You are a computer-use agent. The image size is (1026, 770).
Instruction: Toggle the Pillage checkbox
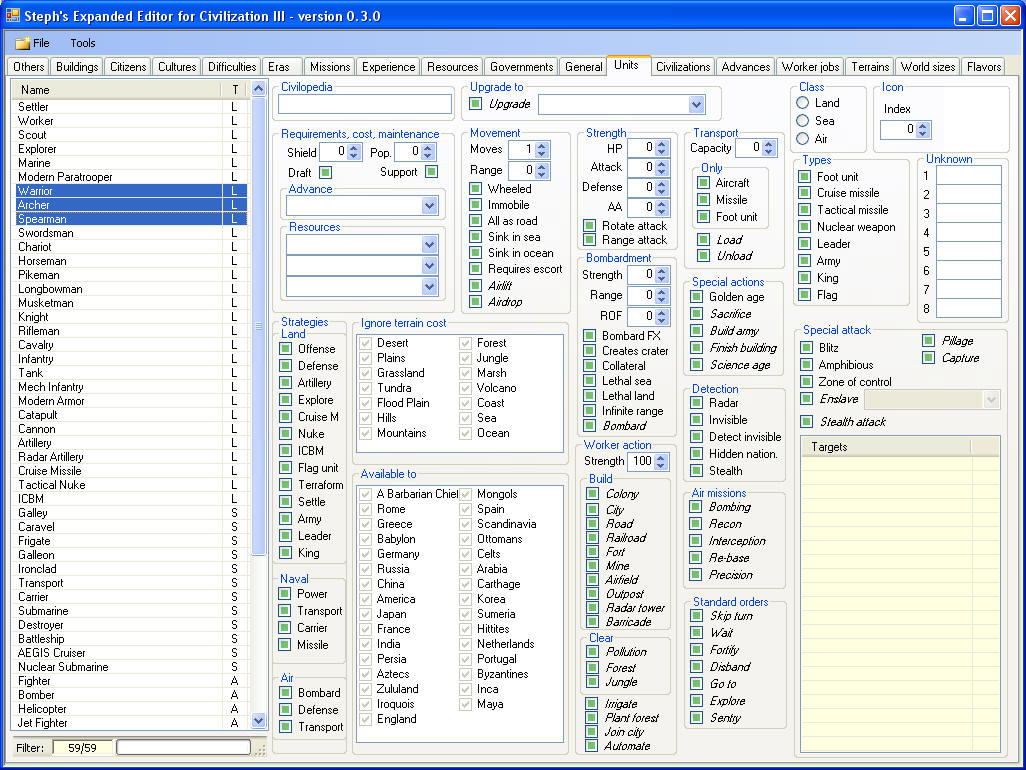coord(928,340)
